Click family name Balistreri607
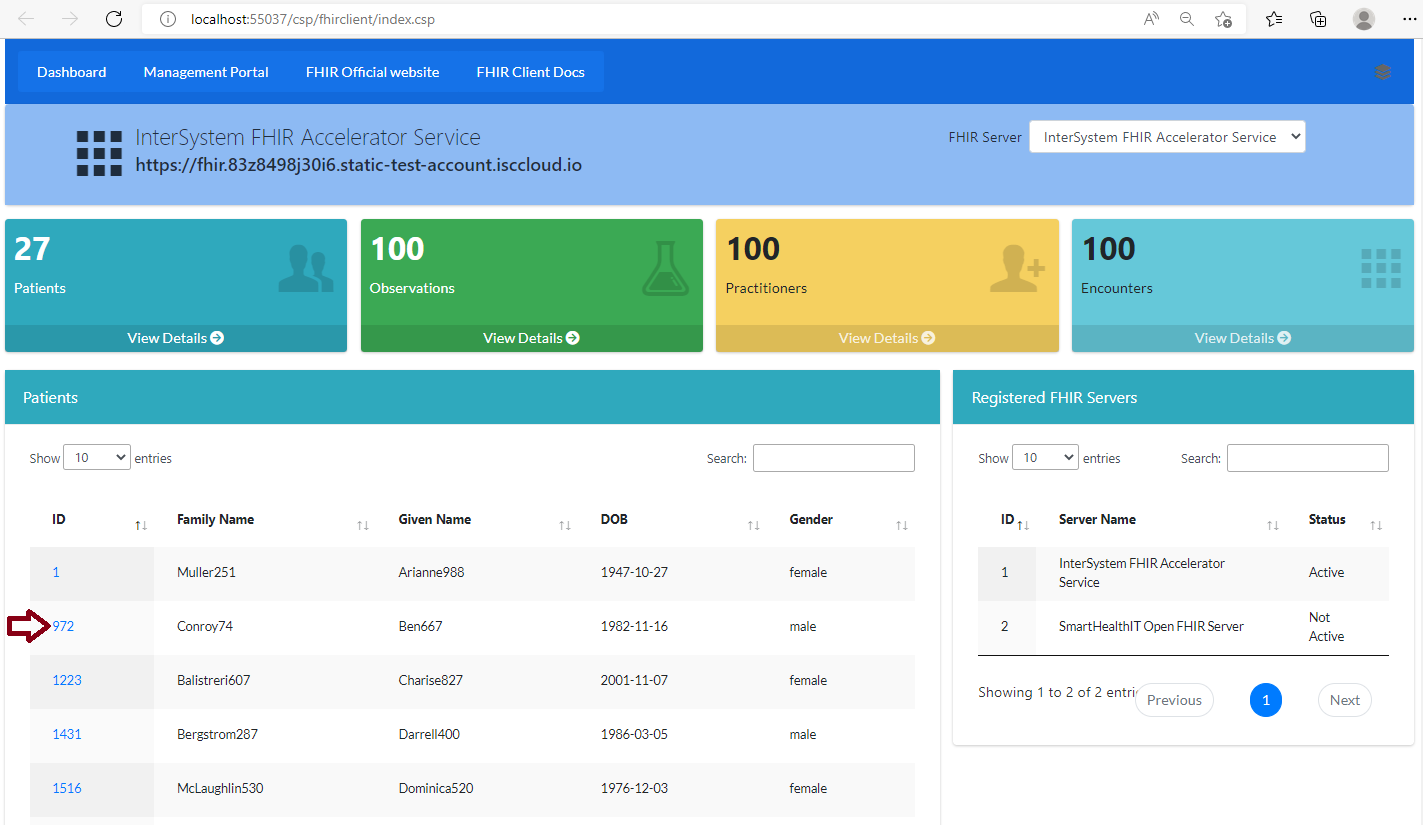 click(214, 680)
